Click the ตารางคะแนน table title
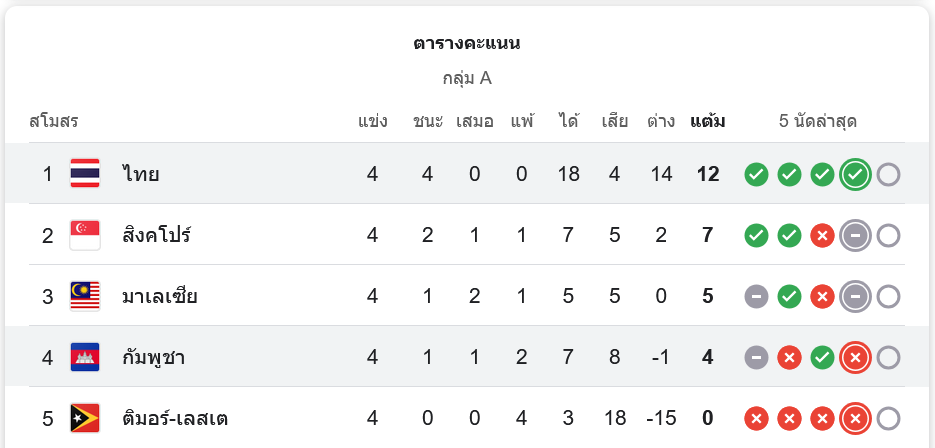Viewport: 935px width, 448px height. [x=467, y=44]
